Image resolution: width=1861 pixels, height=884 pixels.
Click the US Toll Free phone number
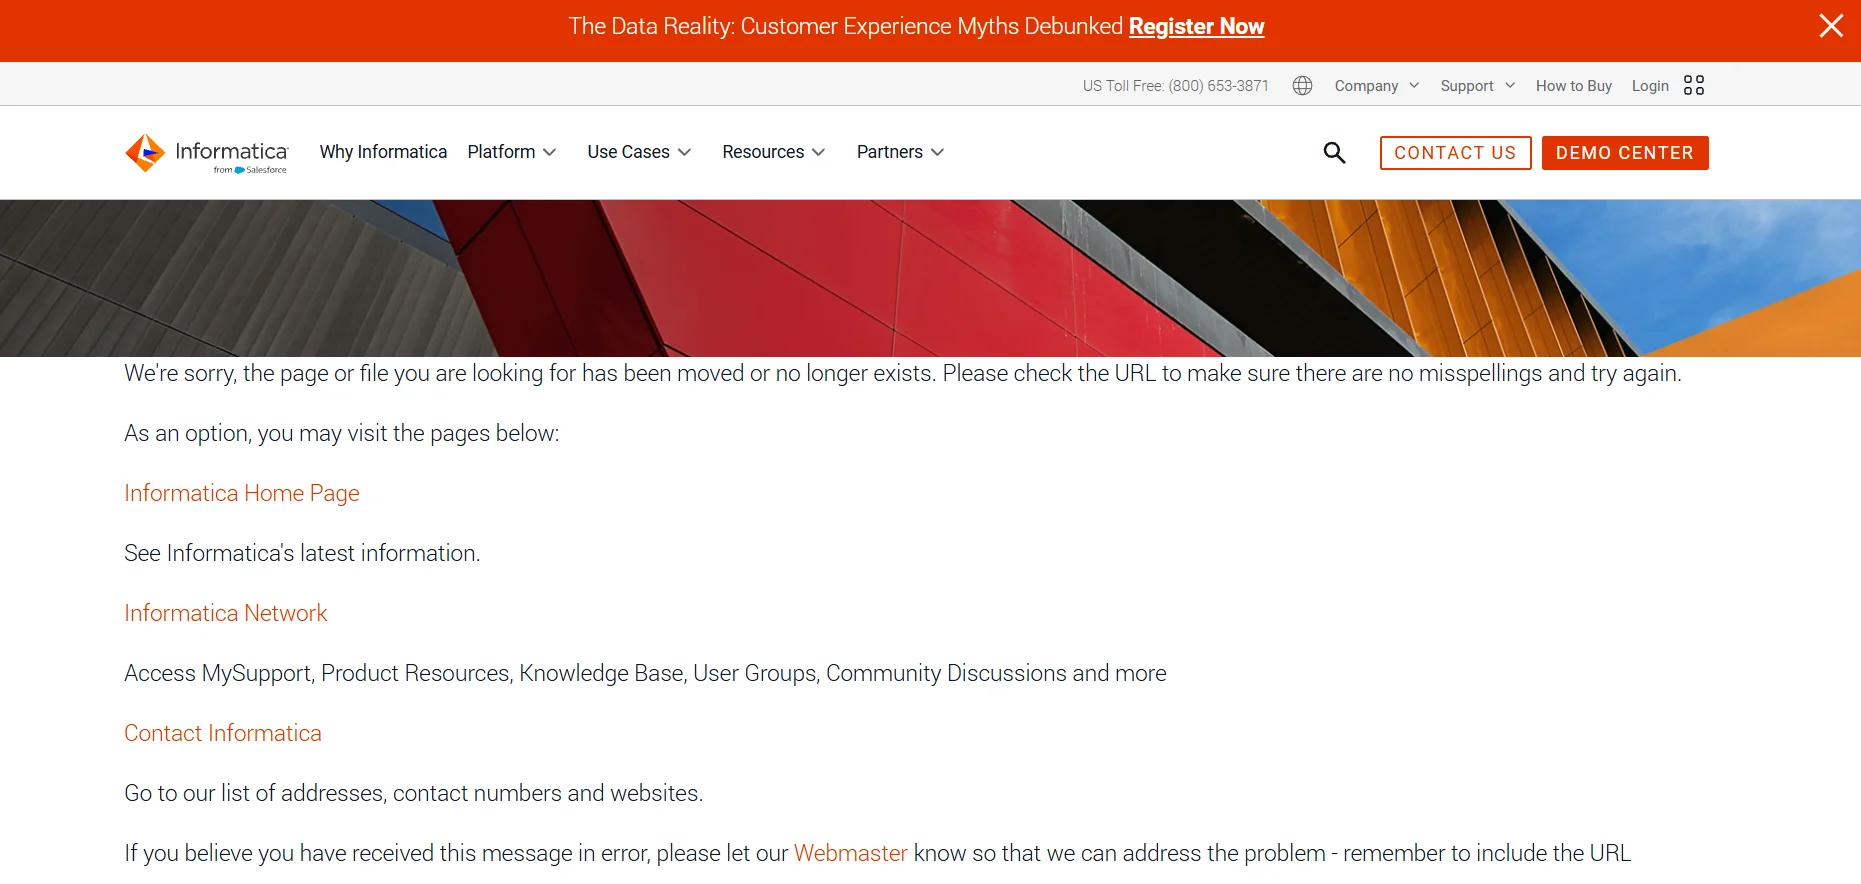pos(1176,86)
